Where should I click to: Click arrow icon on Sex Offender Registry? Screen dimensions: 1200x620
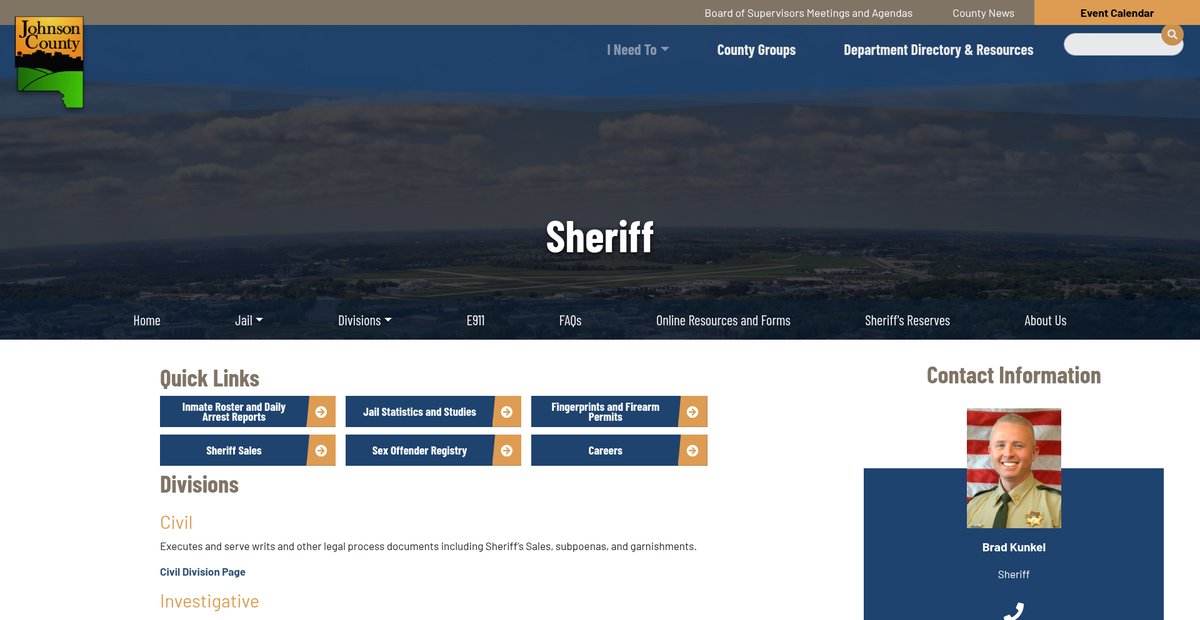pos(507,451)
